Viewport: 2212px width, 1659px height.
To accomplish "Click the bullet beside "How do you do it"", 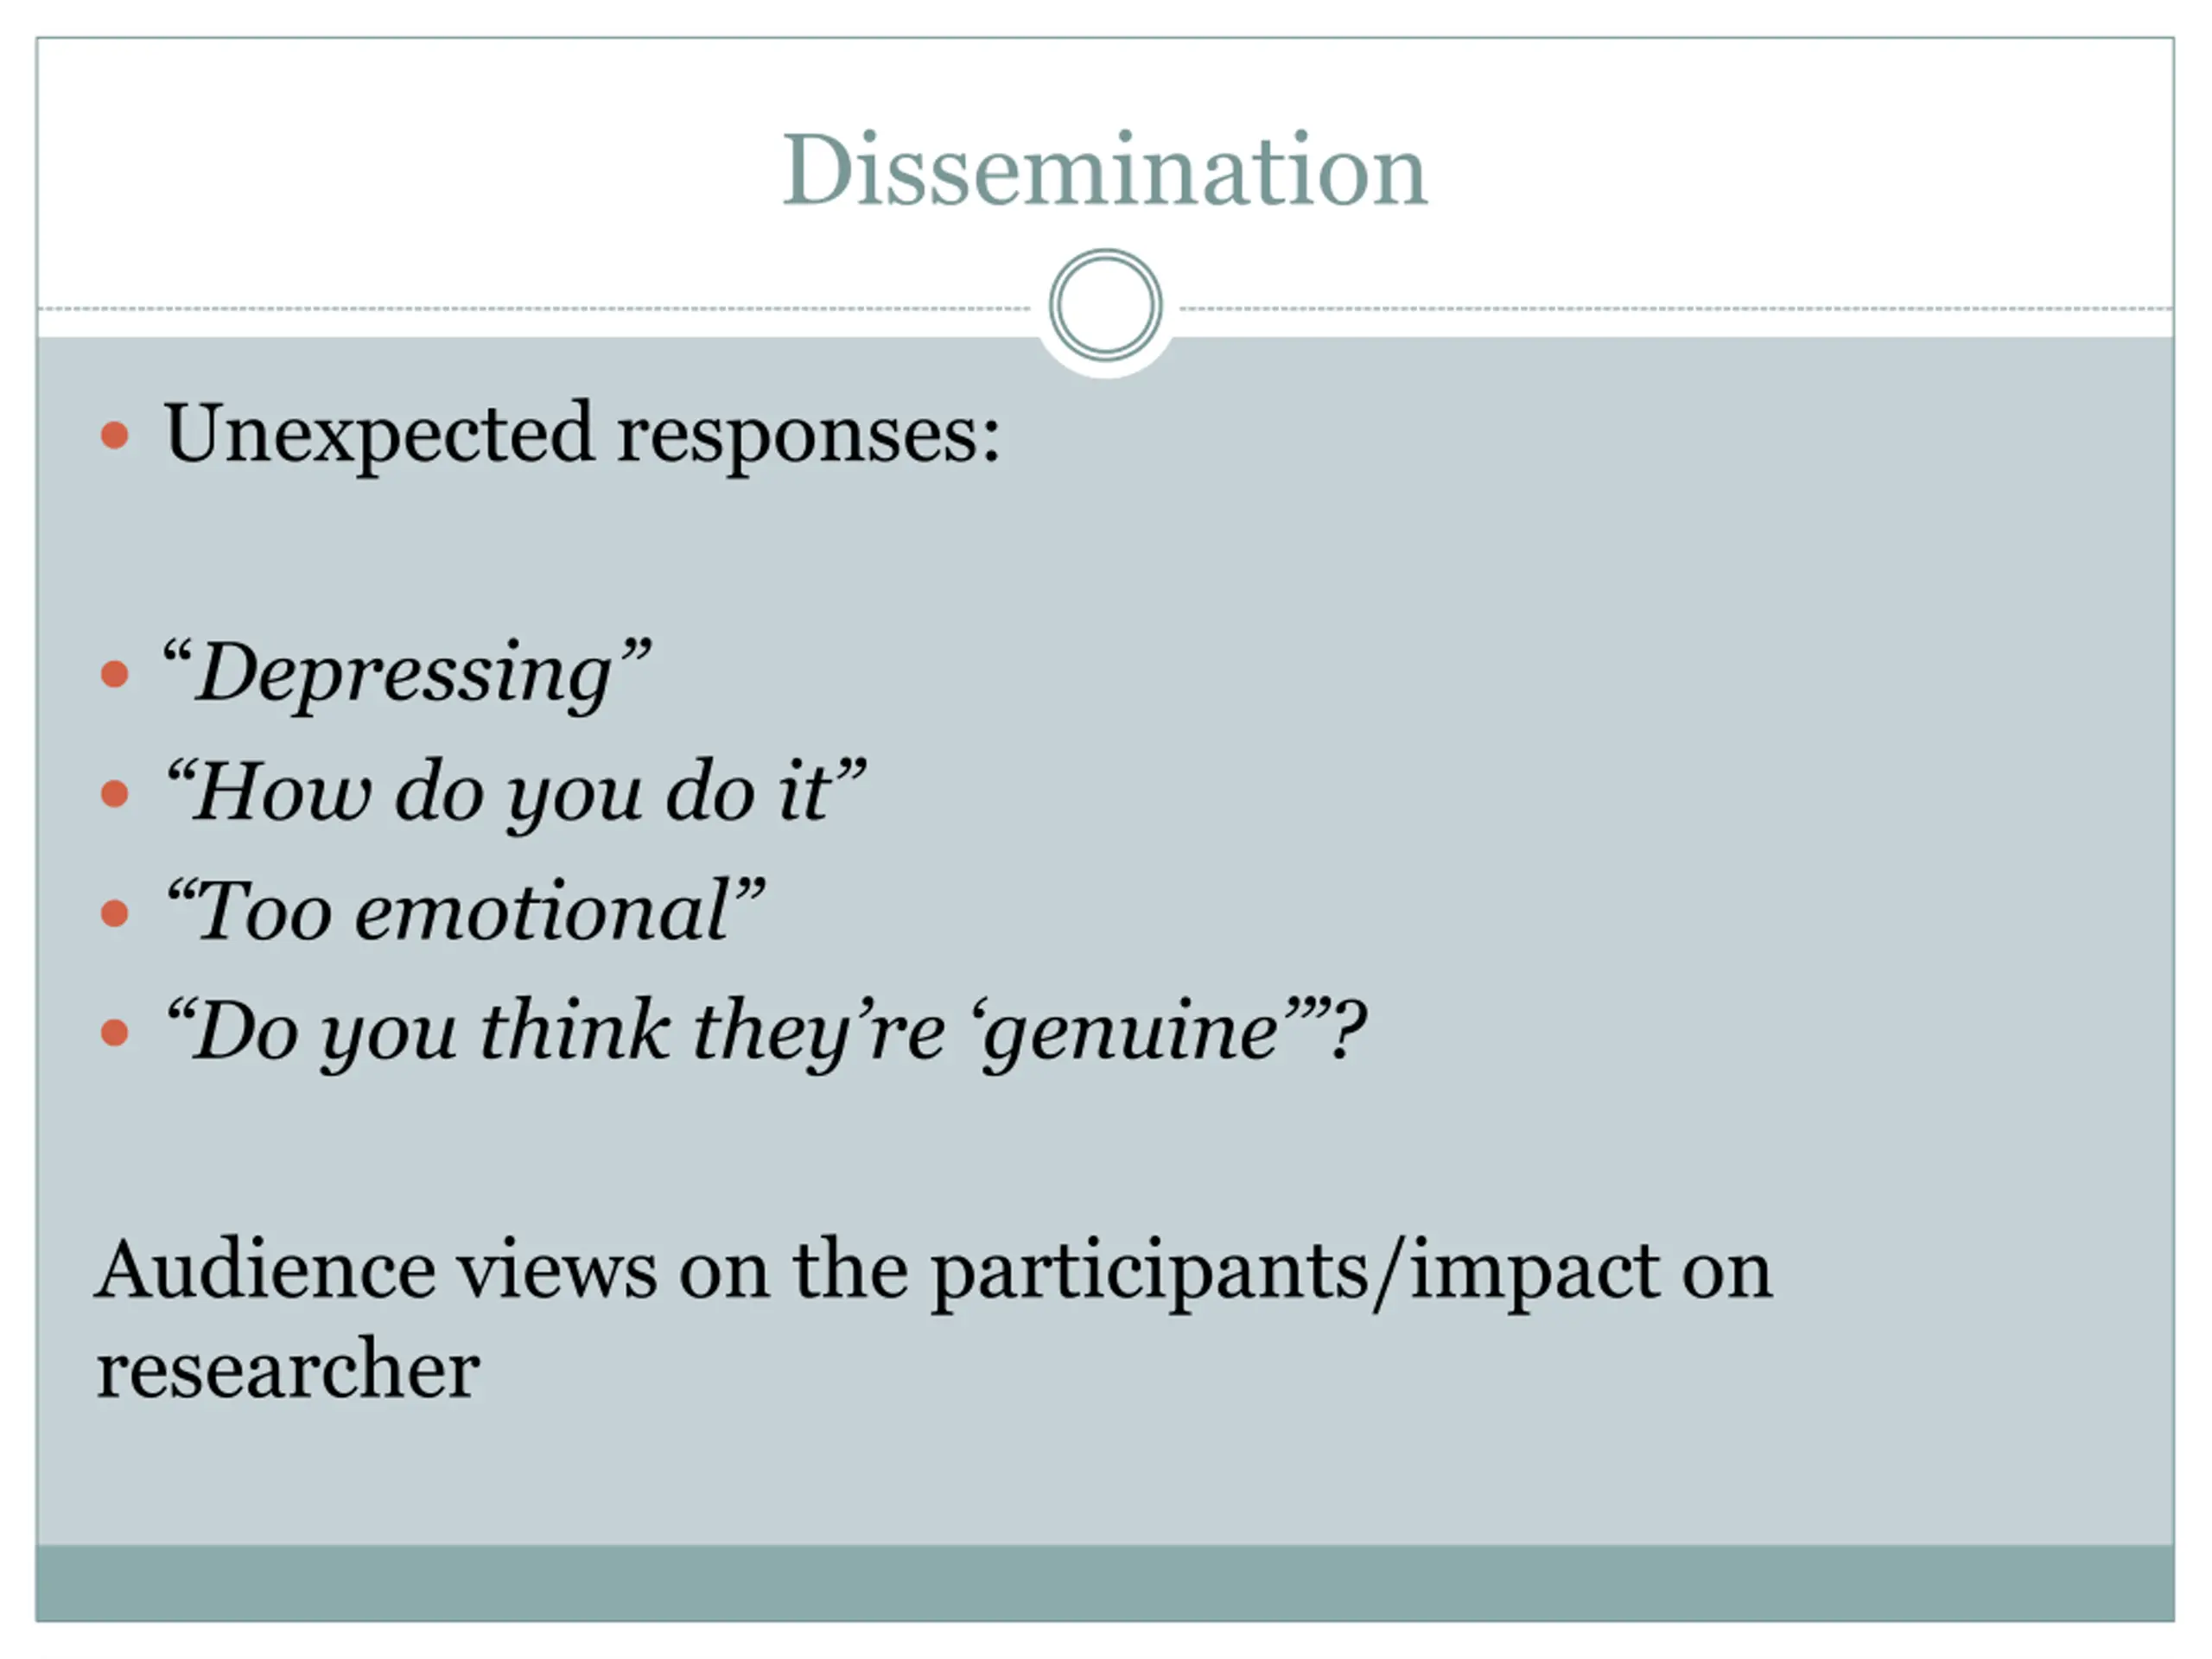I will 115,794.
